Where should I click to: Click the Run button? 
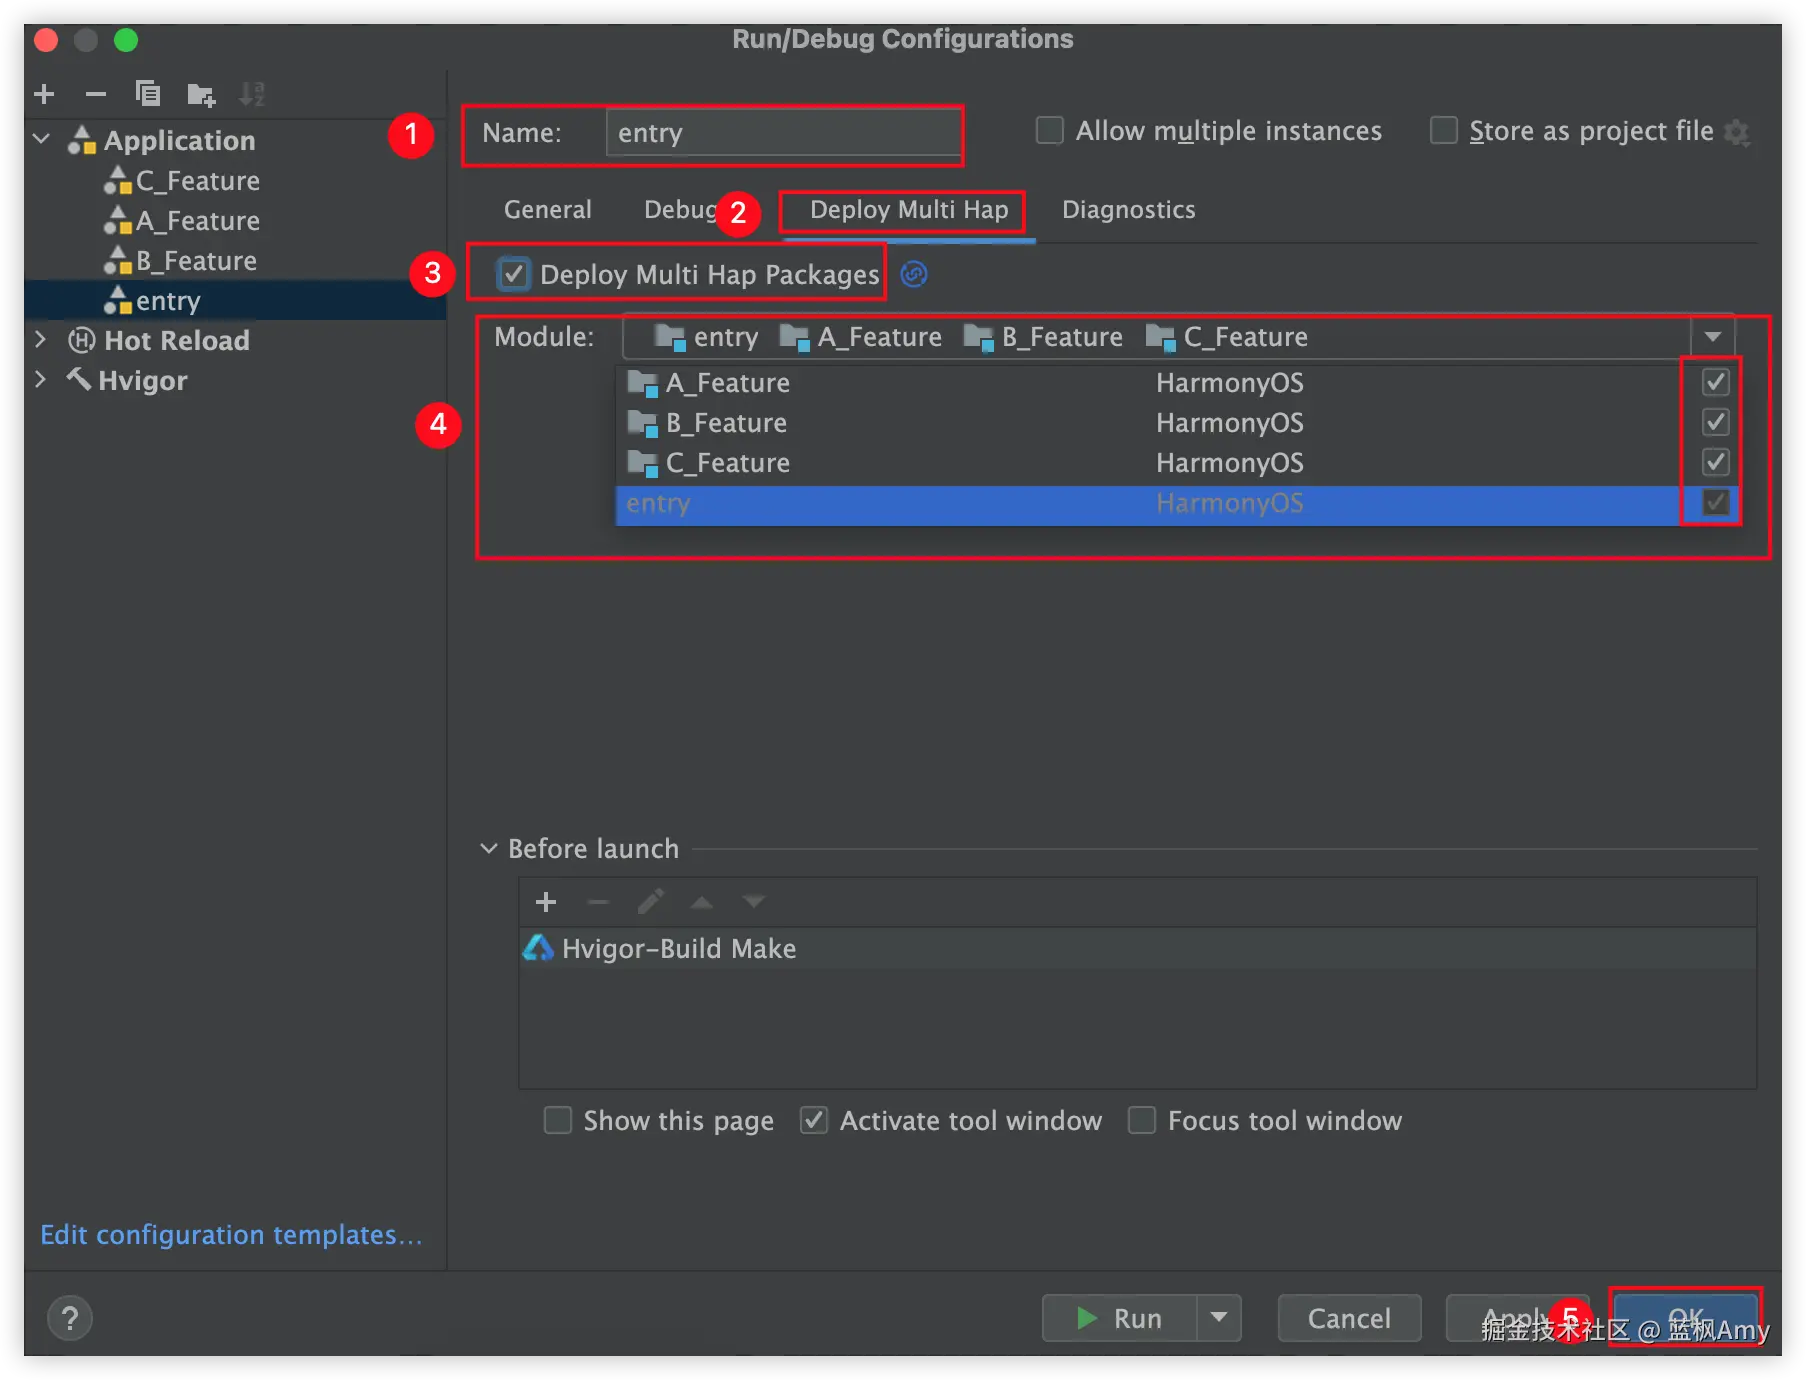pyautogui.click(x=1120, y=1318)
